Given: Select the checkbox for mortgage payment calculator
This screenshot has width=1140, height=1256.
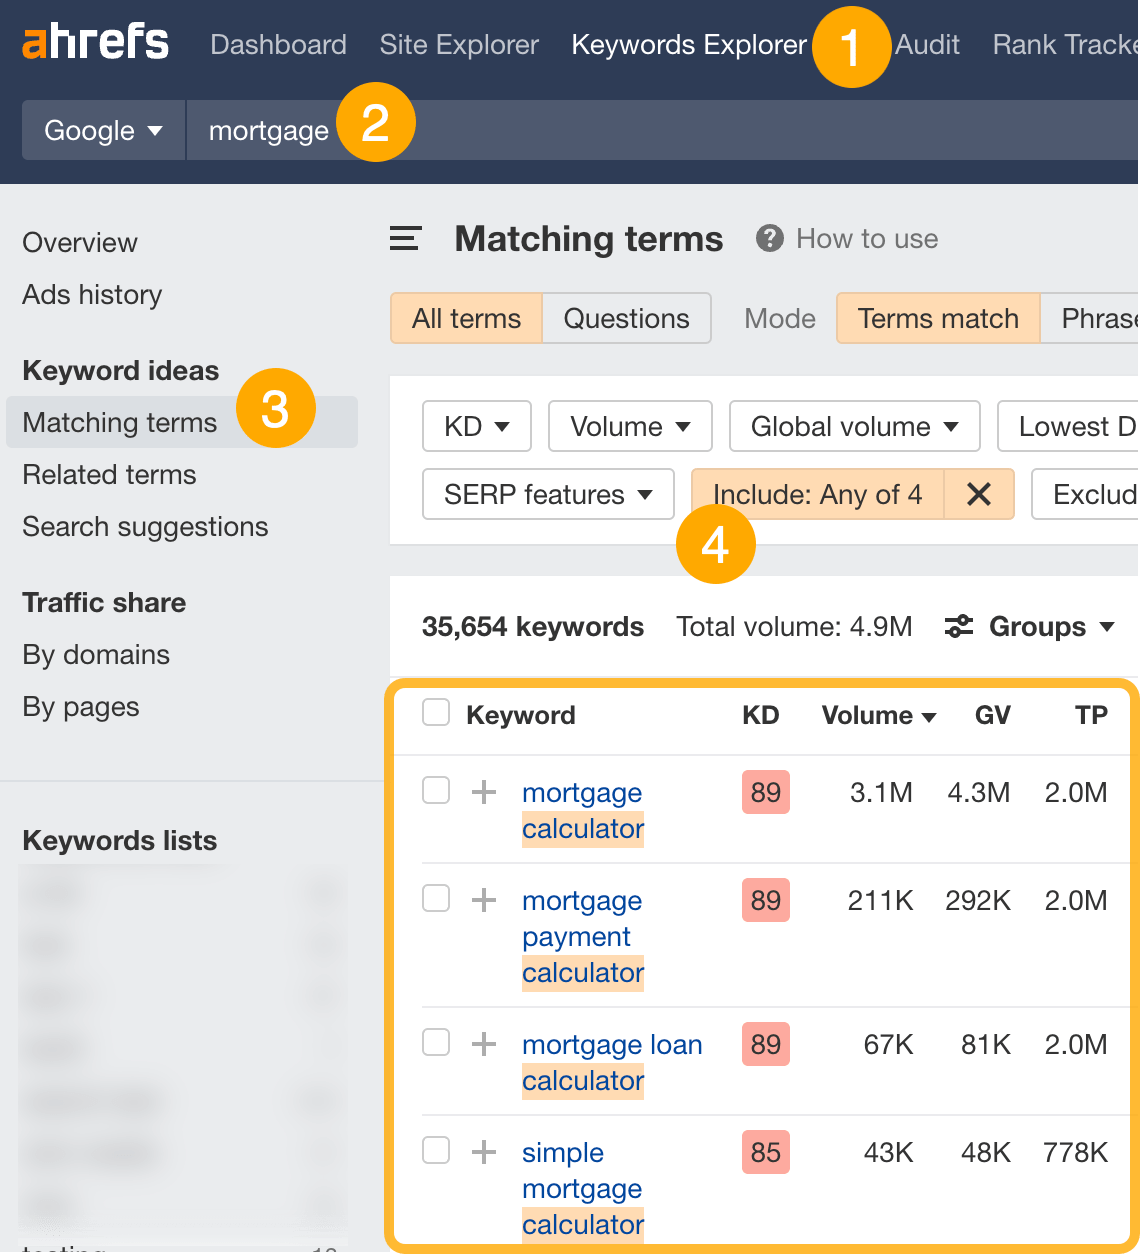Looking at the screenshot, I should pyautogui.click(x=435, y=899).
